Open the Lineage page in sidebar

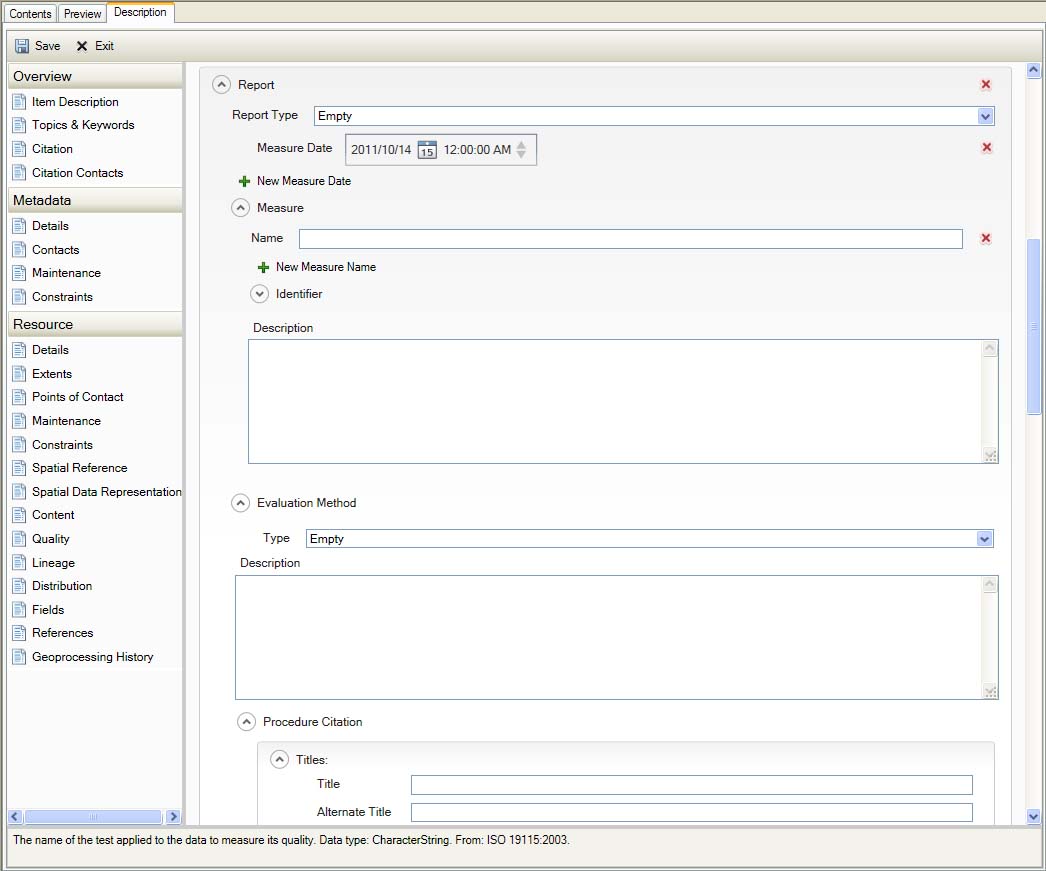point(53,563)
